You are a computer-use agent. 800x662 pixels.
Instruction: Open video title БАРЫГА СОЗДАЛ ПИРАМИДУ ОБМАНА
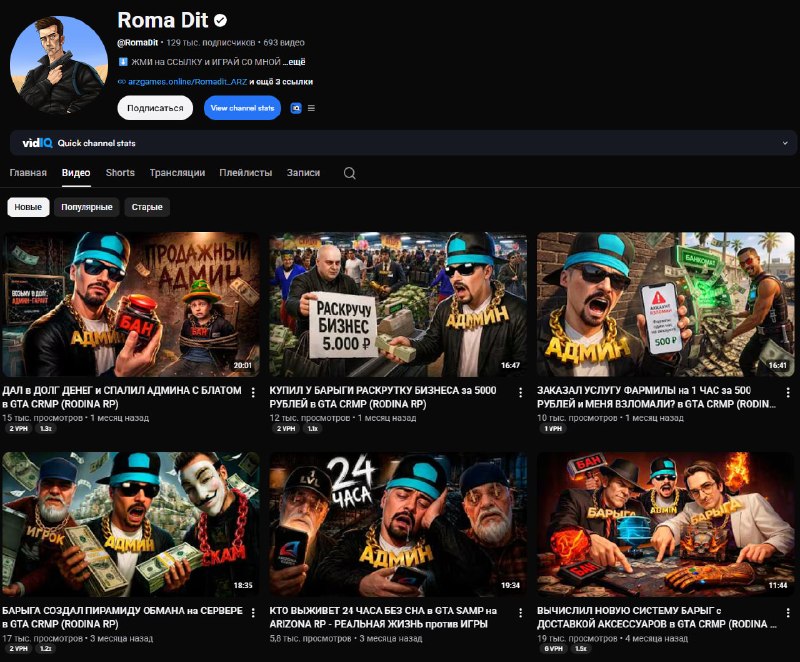point(122,617)
